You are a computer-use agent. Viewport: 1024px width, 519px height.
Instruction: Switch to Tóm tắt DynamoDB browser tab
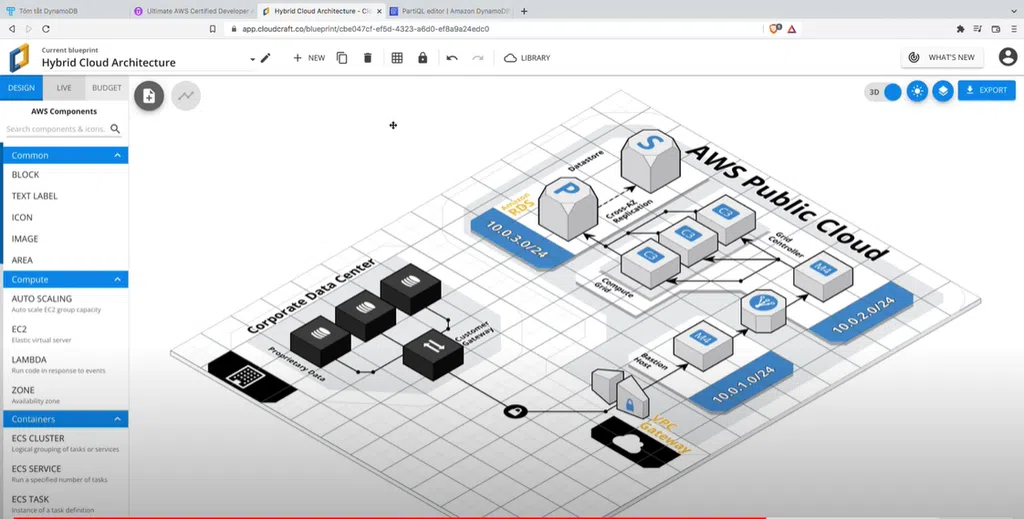point(64,11)
